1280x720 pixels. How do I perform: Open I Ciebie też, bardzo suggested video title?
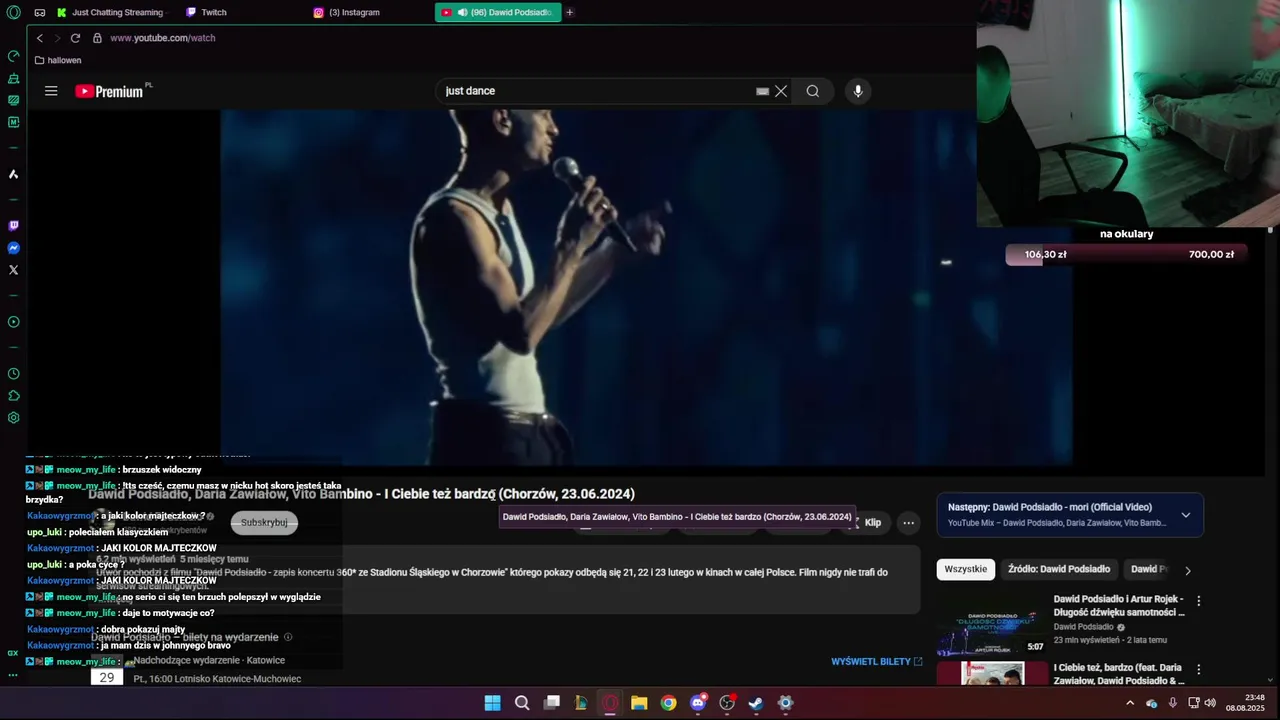tap(1119, 674)
